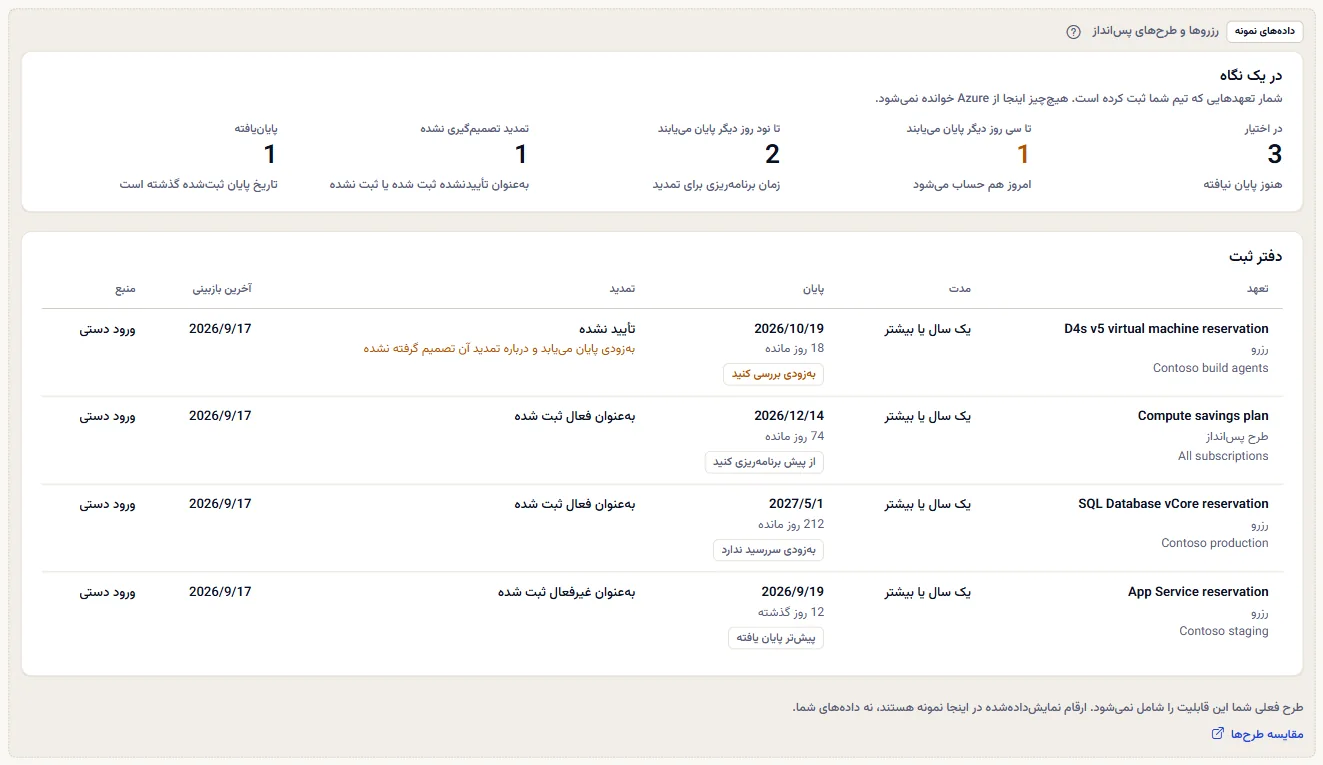Image resolution: width=1323 pixels, height=765 pixels.
Task: Click the پیش‌تر پایان یافته tag
Action: [776, 638]
